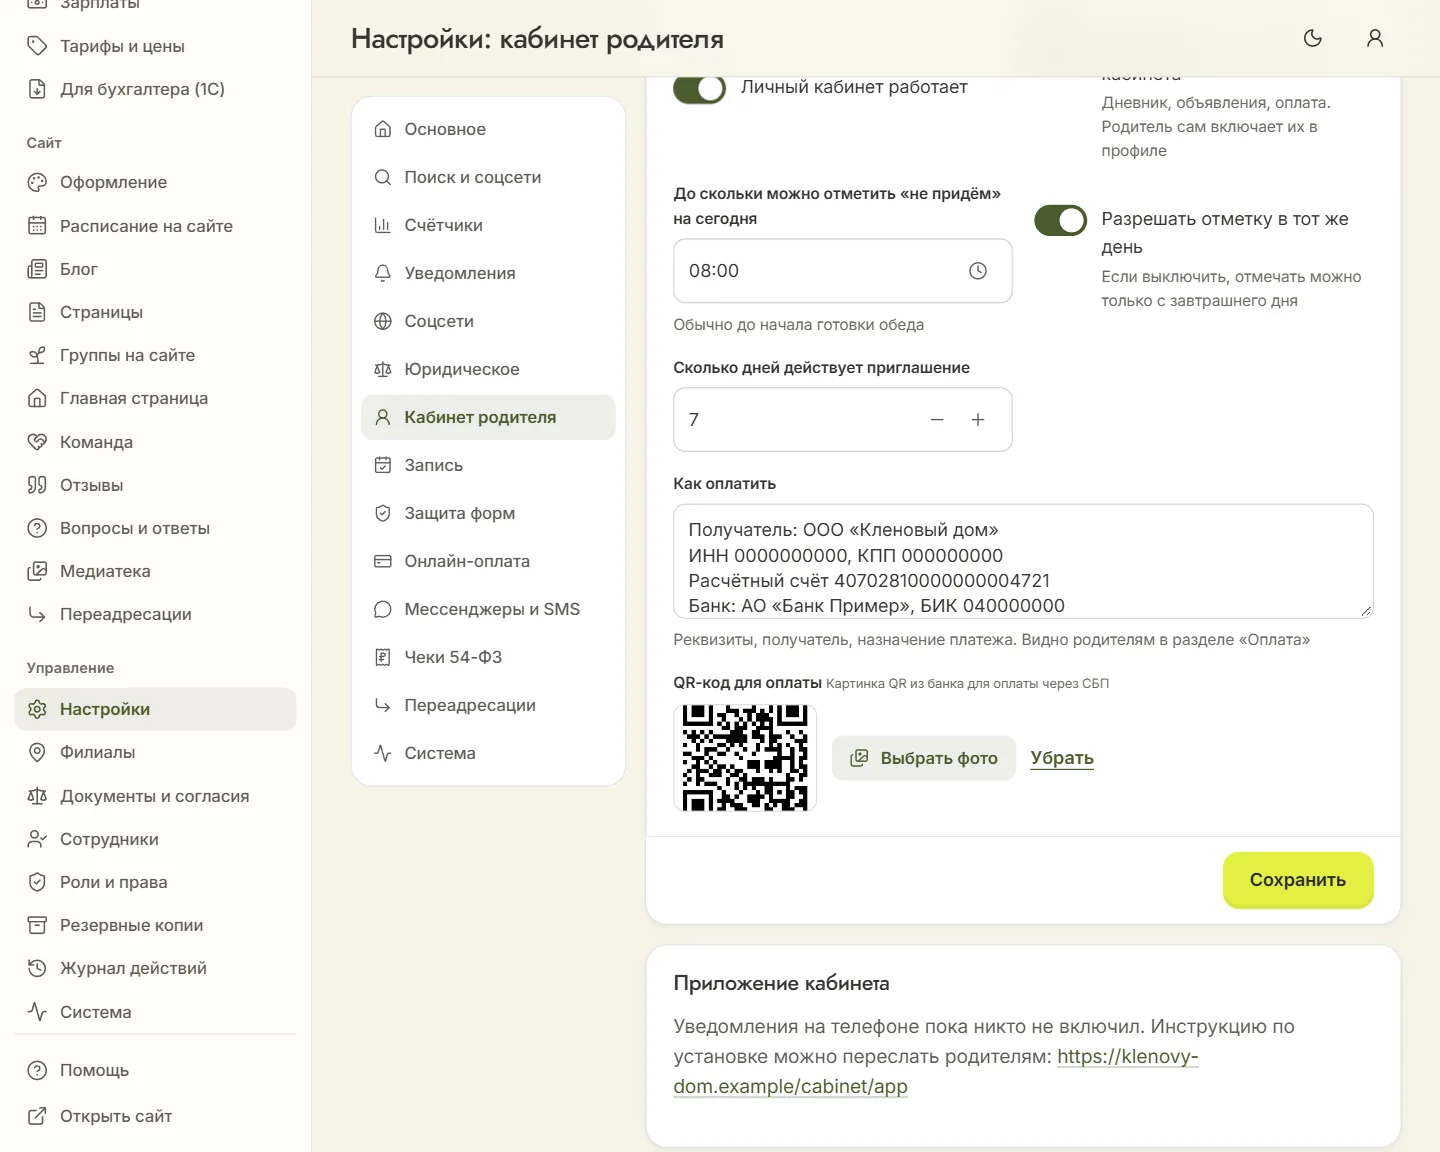The width and height of the screenshot is (1440, 1152).
Task: Toggle dark mode moon icon
Action: coord(1313,38)
